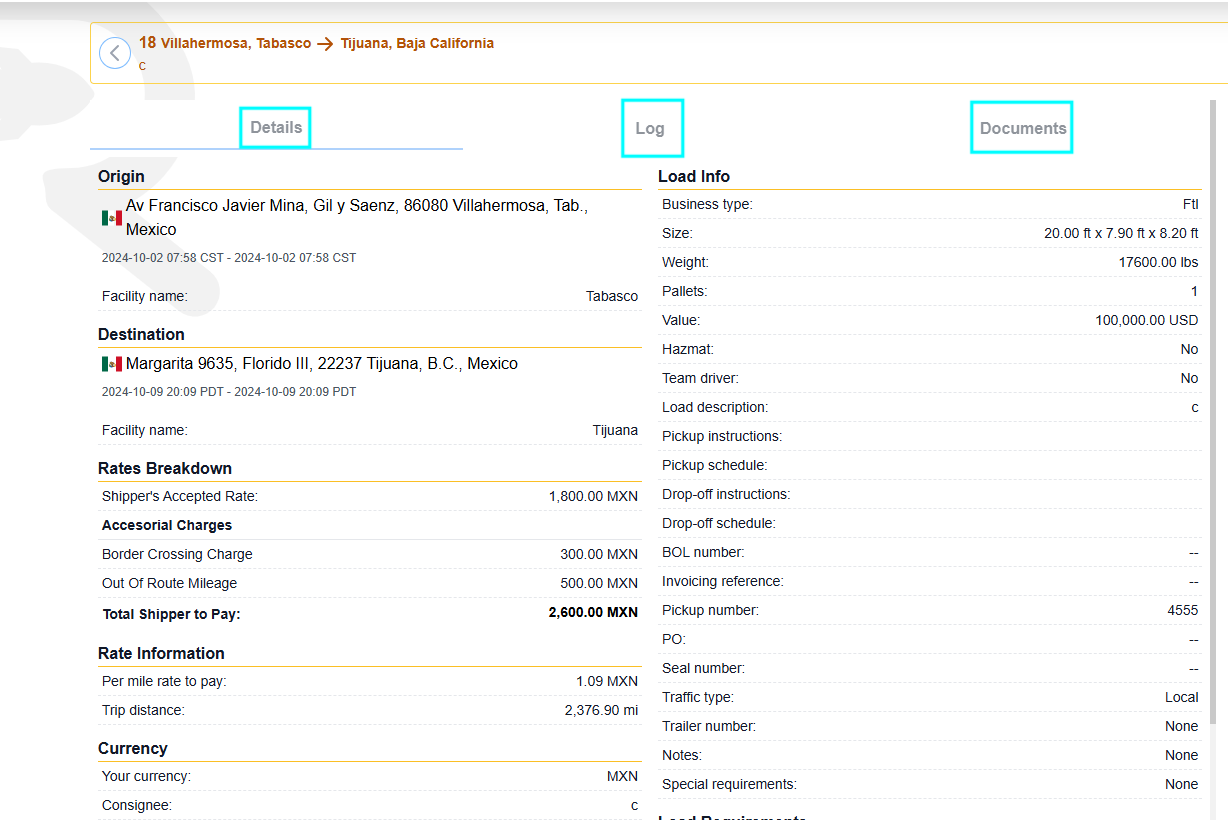Click the Pallets label

(x=685, y=291)
